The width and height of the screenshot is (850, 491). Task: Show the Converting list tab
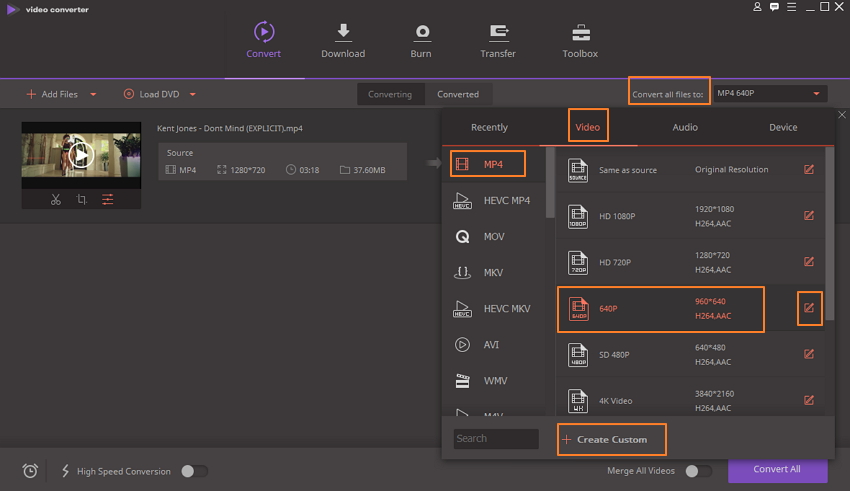click(x=390, y=94)
